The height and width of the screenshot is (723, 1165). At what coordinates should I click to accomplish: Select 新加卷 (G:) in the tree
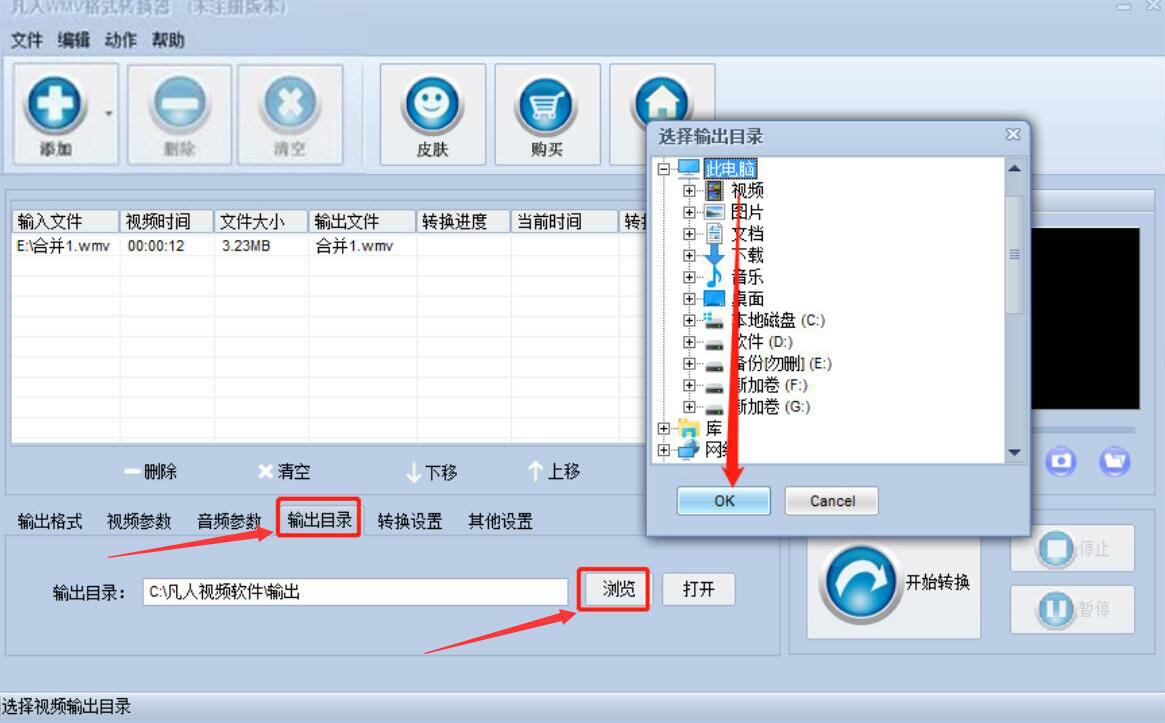click(x=771, y=407)
